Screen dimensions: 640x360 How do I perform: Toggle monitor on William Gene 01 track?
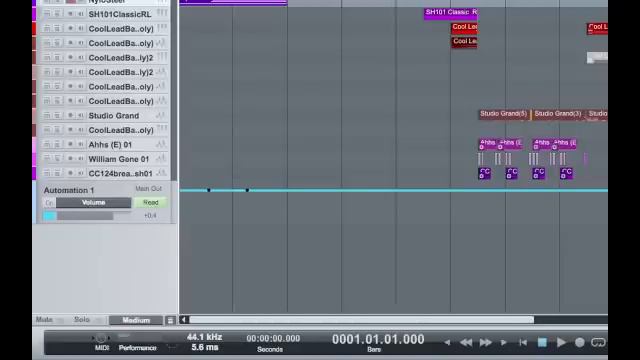(80, 159)
